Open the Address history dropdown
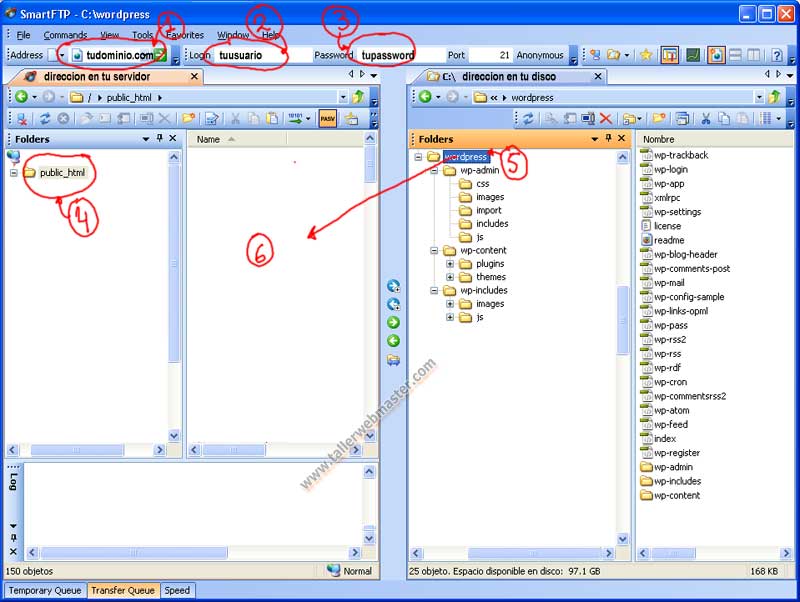The image size is (800, 602). coord(62,55)
